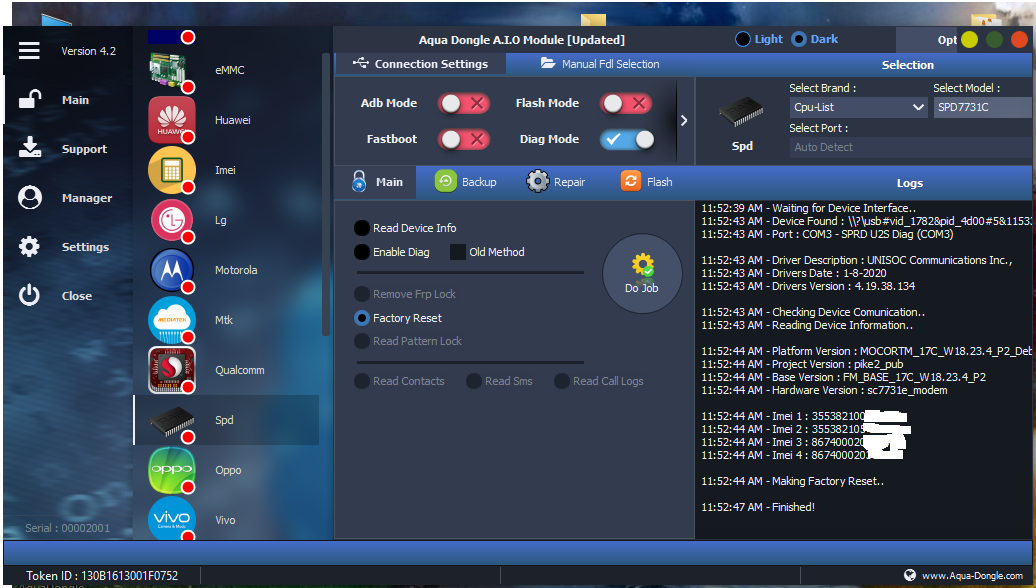Screen dimensions: 1036x588
Task: Select the Read Device Info radio button
Action: 361,228
